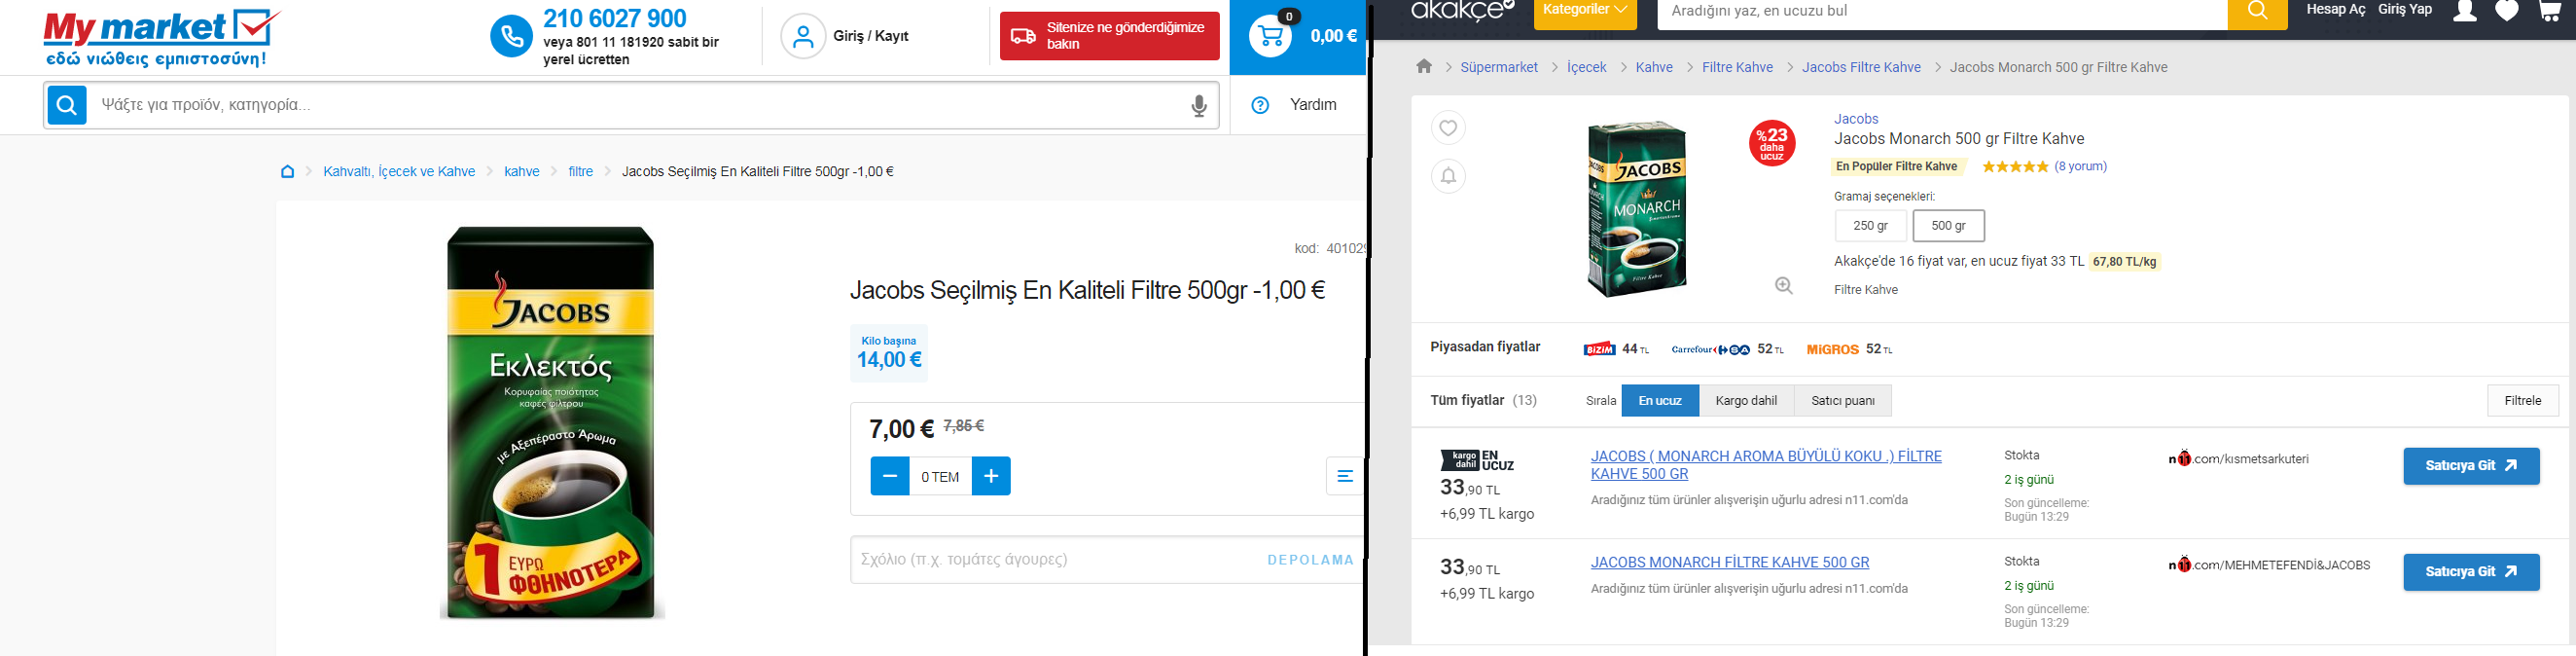Click the filtre breadcrumb in My market
The image size is (2576, 656).
point(581,171)
